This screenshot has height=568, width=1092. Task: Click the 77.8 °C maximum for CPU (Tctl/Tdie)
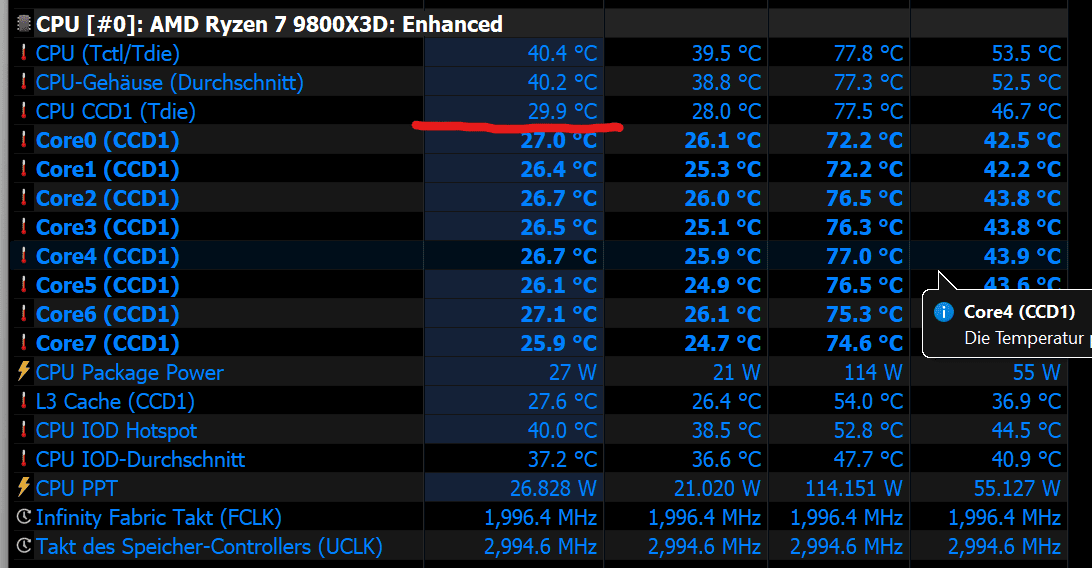868,53
